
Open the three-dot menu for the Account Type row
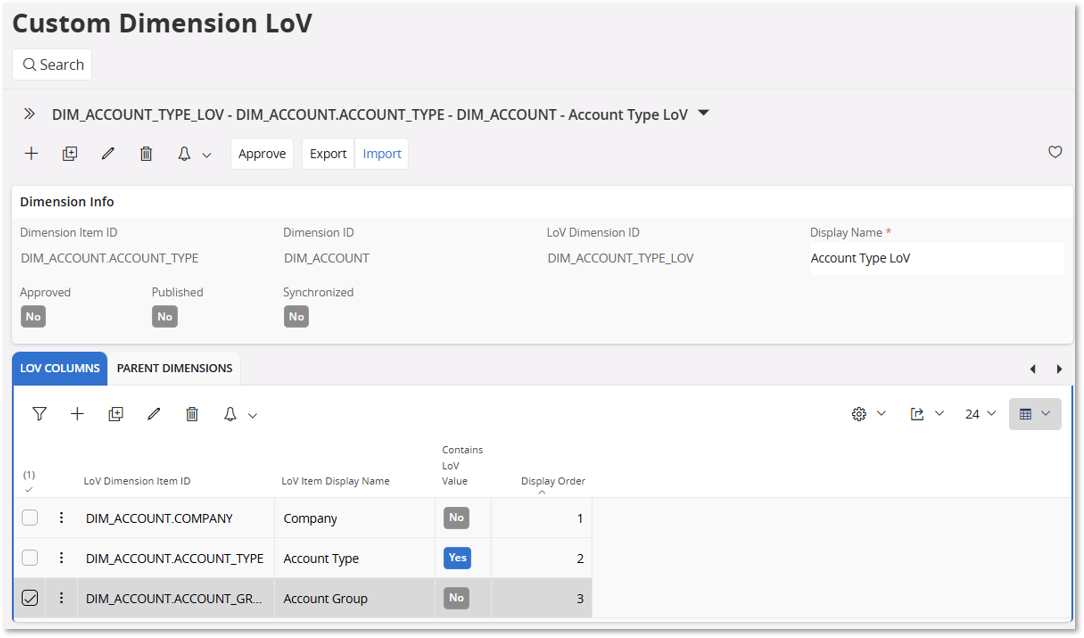click(x=62, y=558)
